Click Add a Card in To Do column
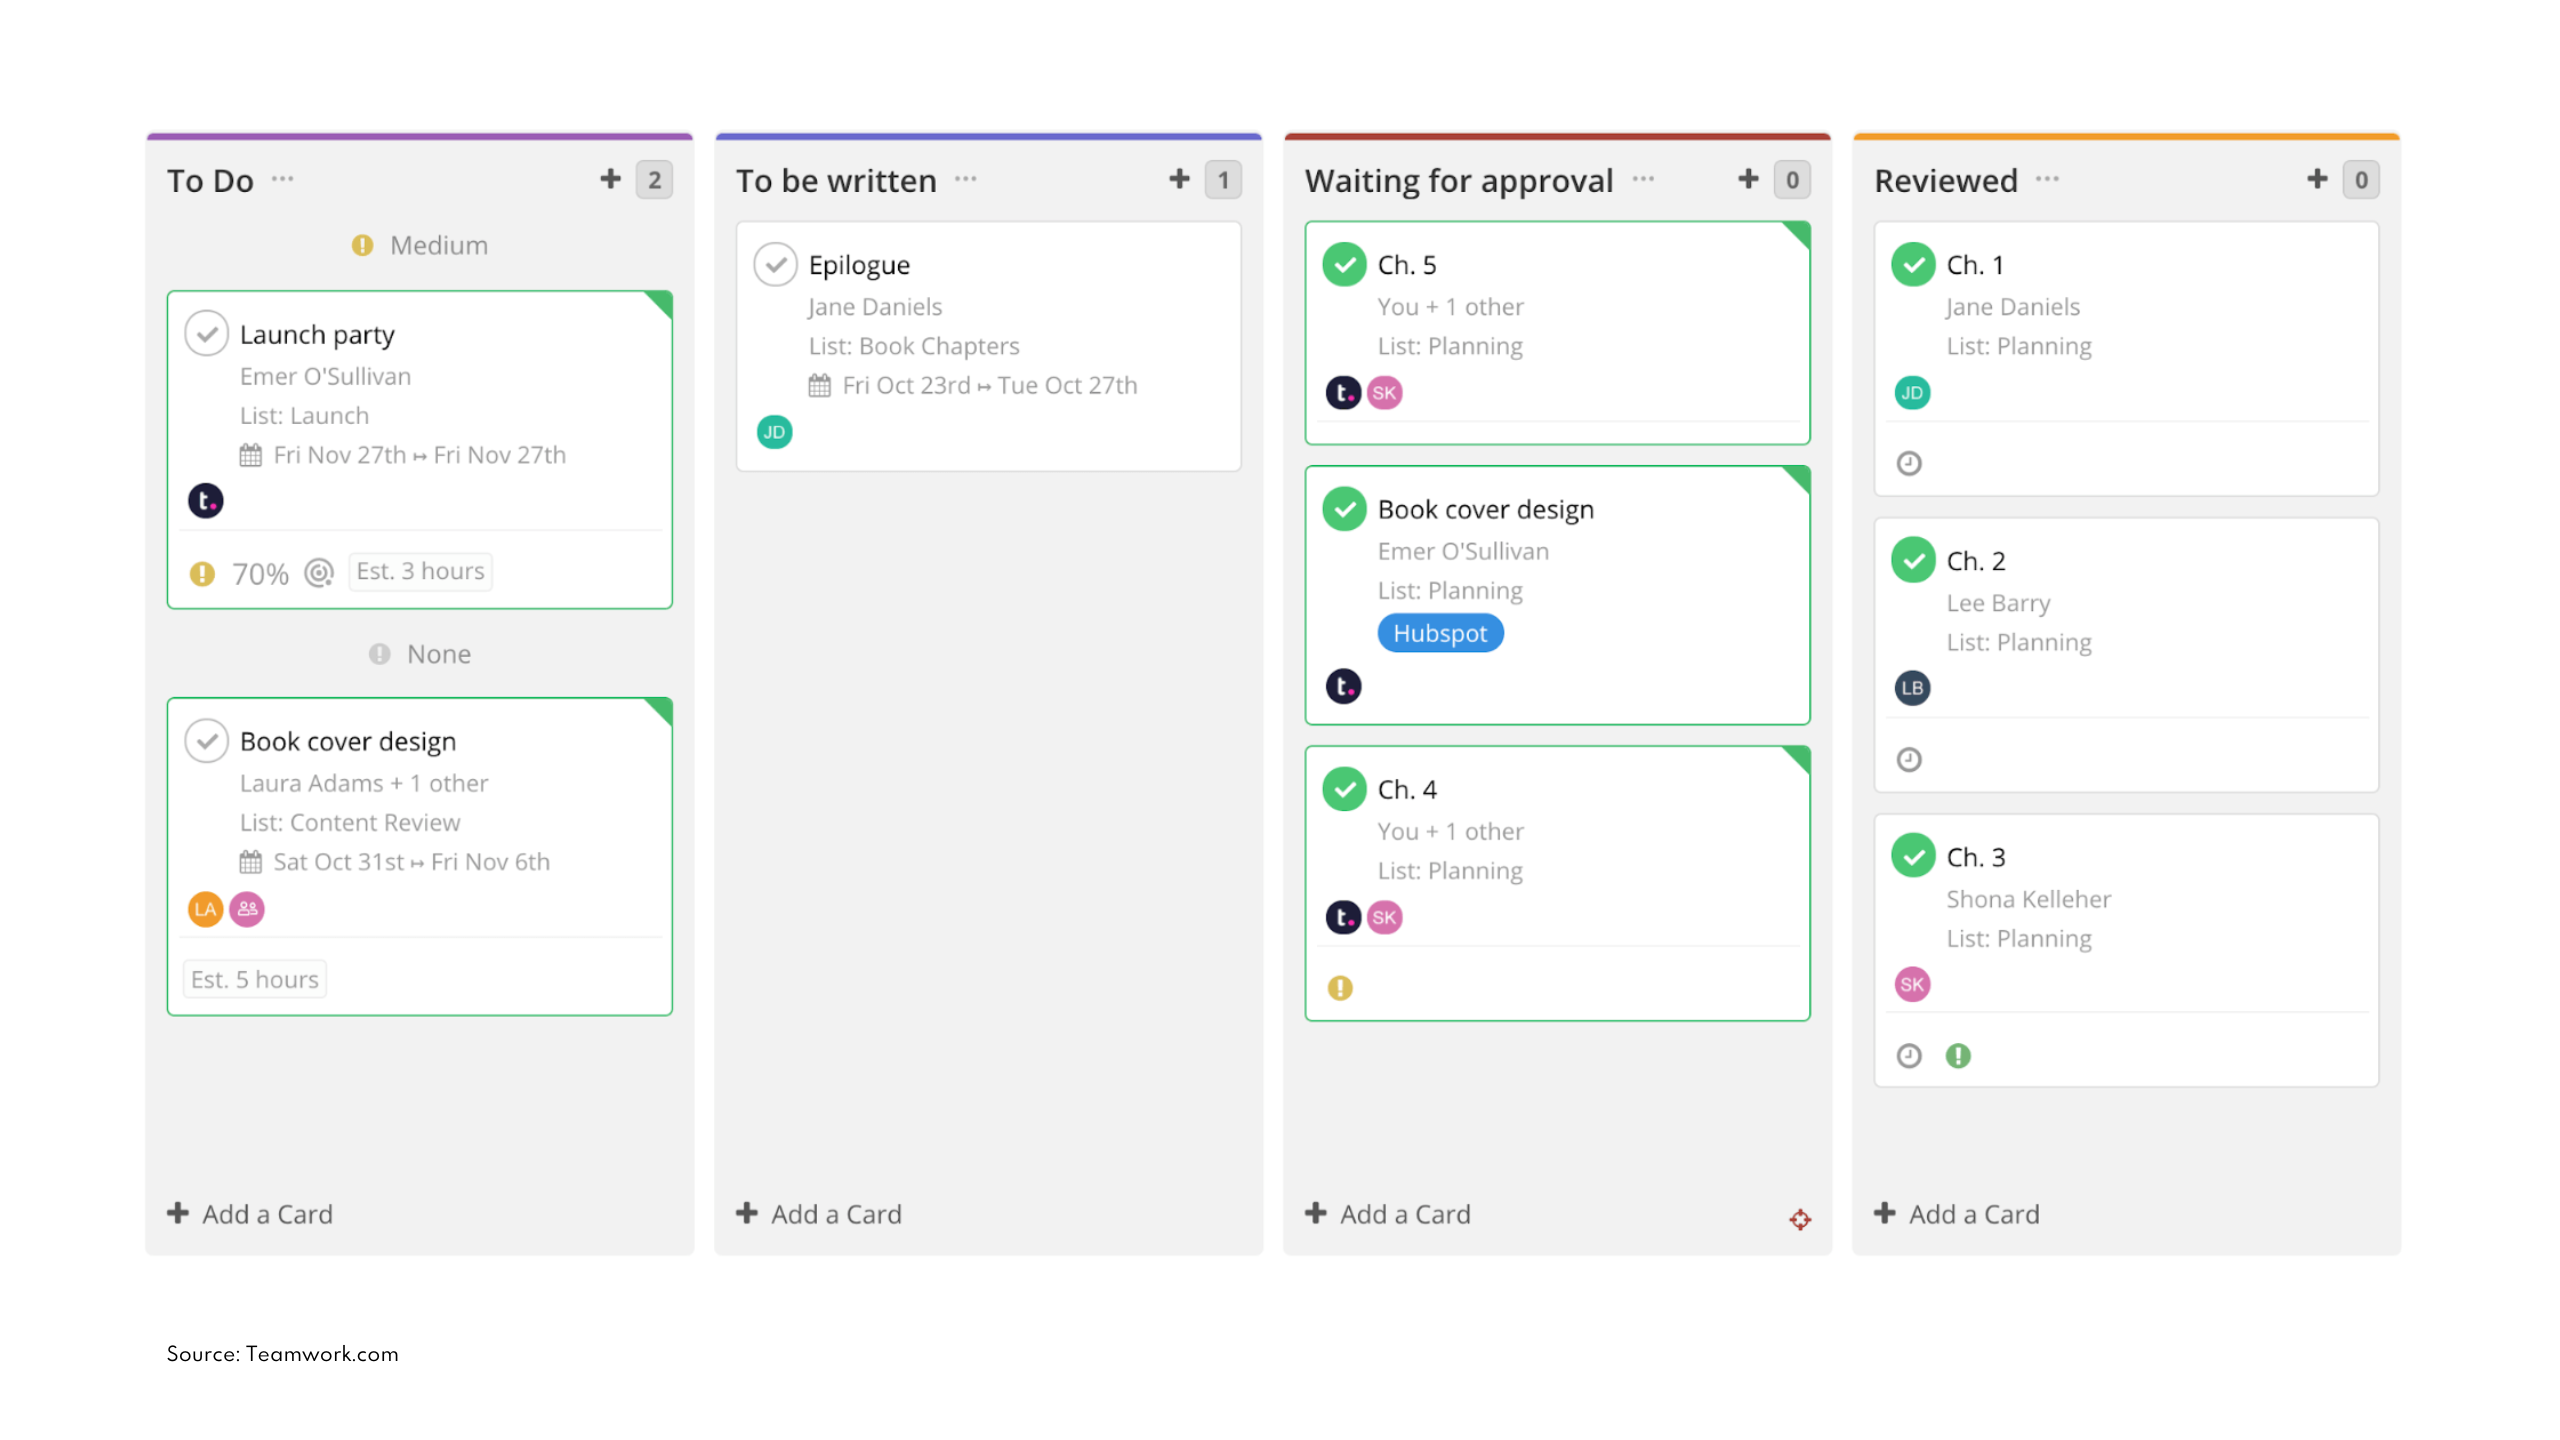Viewport: 2560px width, 1440px height. (250, 1214)
